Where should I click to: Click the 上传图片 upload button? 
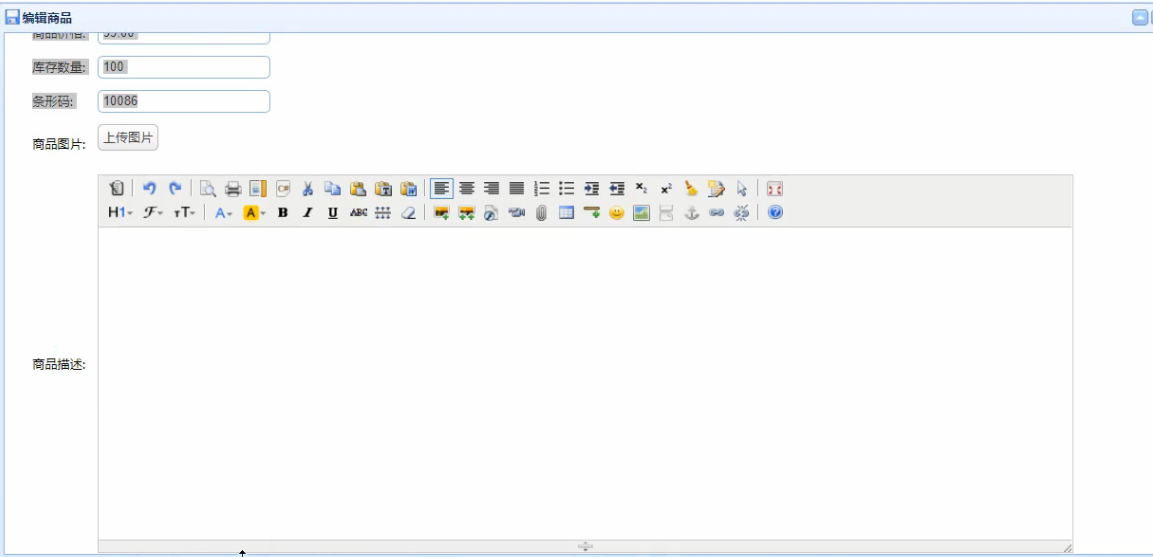tap(128, 138)
